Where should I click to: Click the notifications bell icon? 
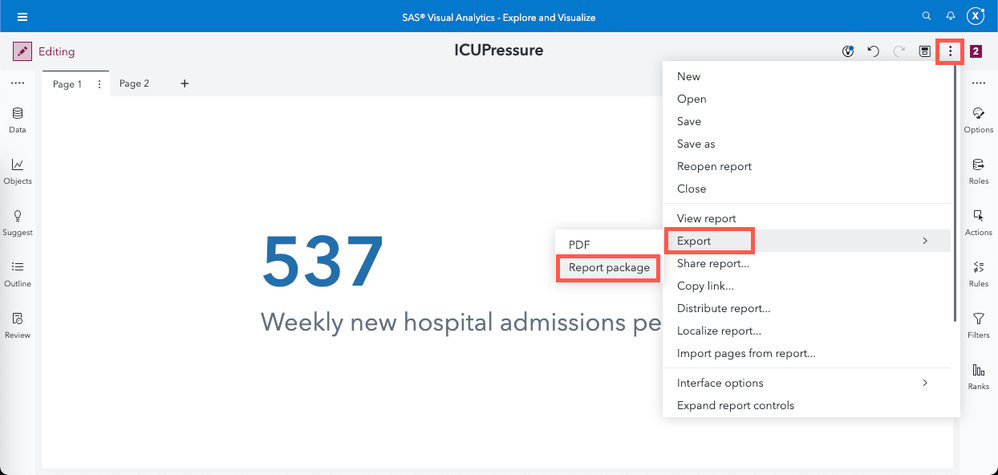click(x=950, y=16)
